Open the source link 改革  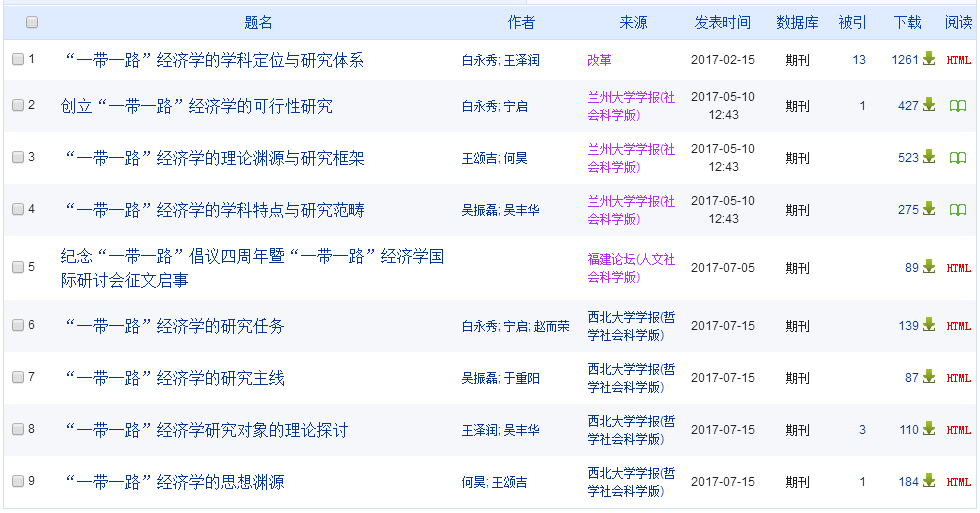[x=599, y=60]
